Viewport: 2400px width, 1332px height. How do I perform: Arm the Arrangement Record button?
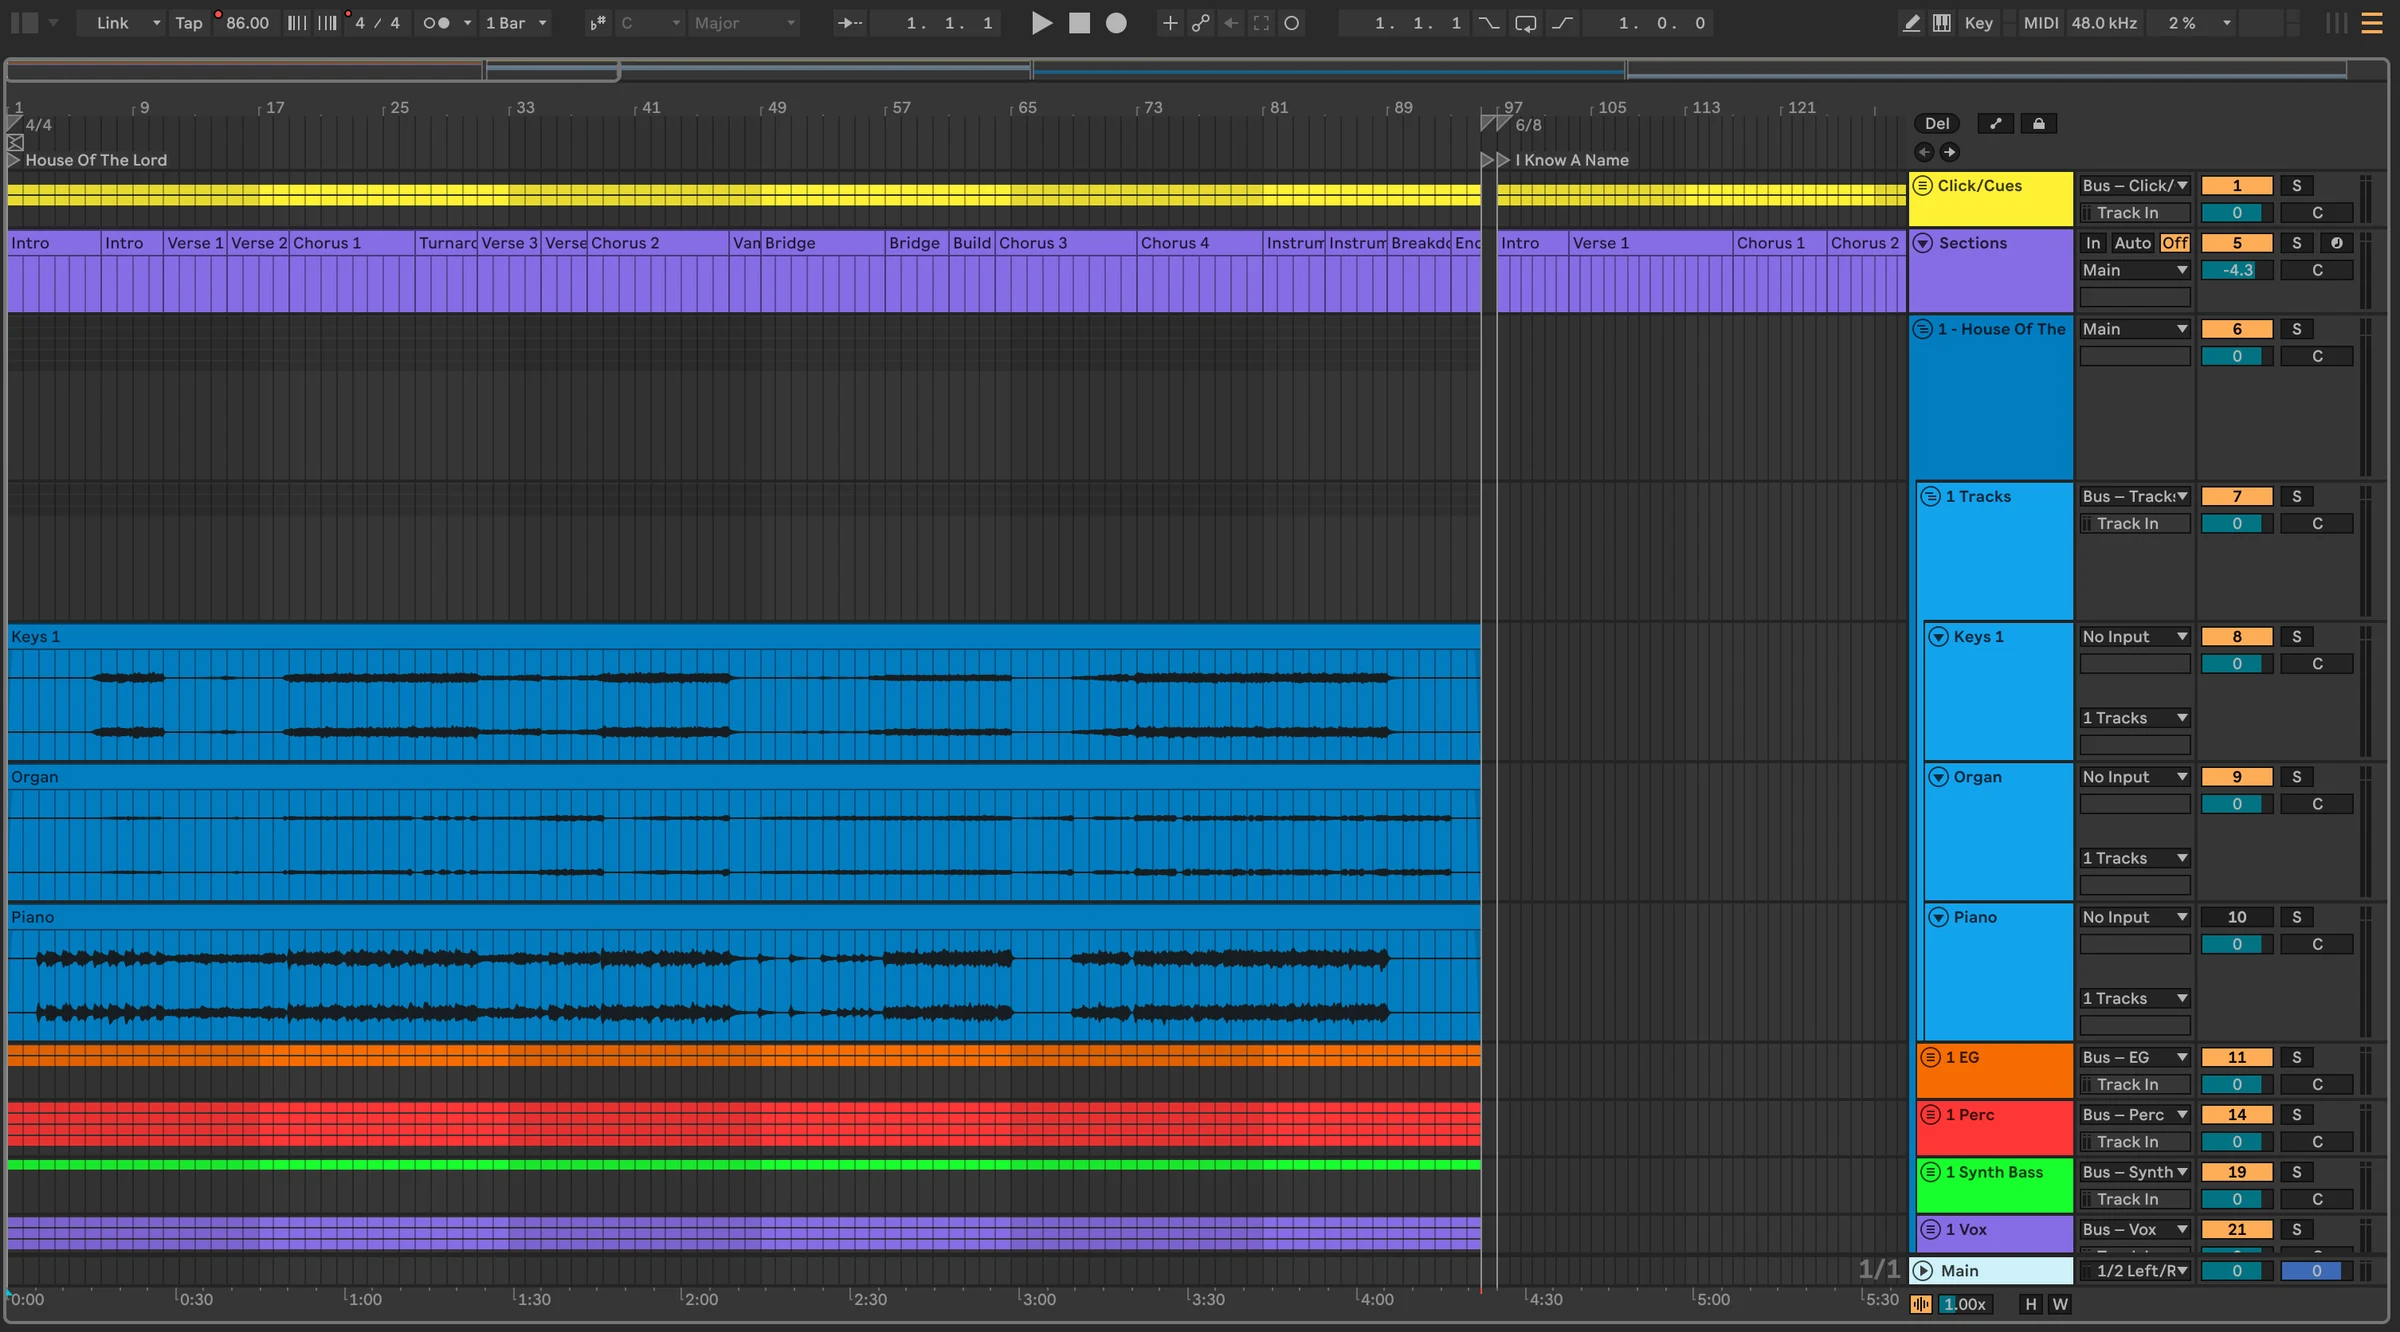1116,23
